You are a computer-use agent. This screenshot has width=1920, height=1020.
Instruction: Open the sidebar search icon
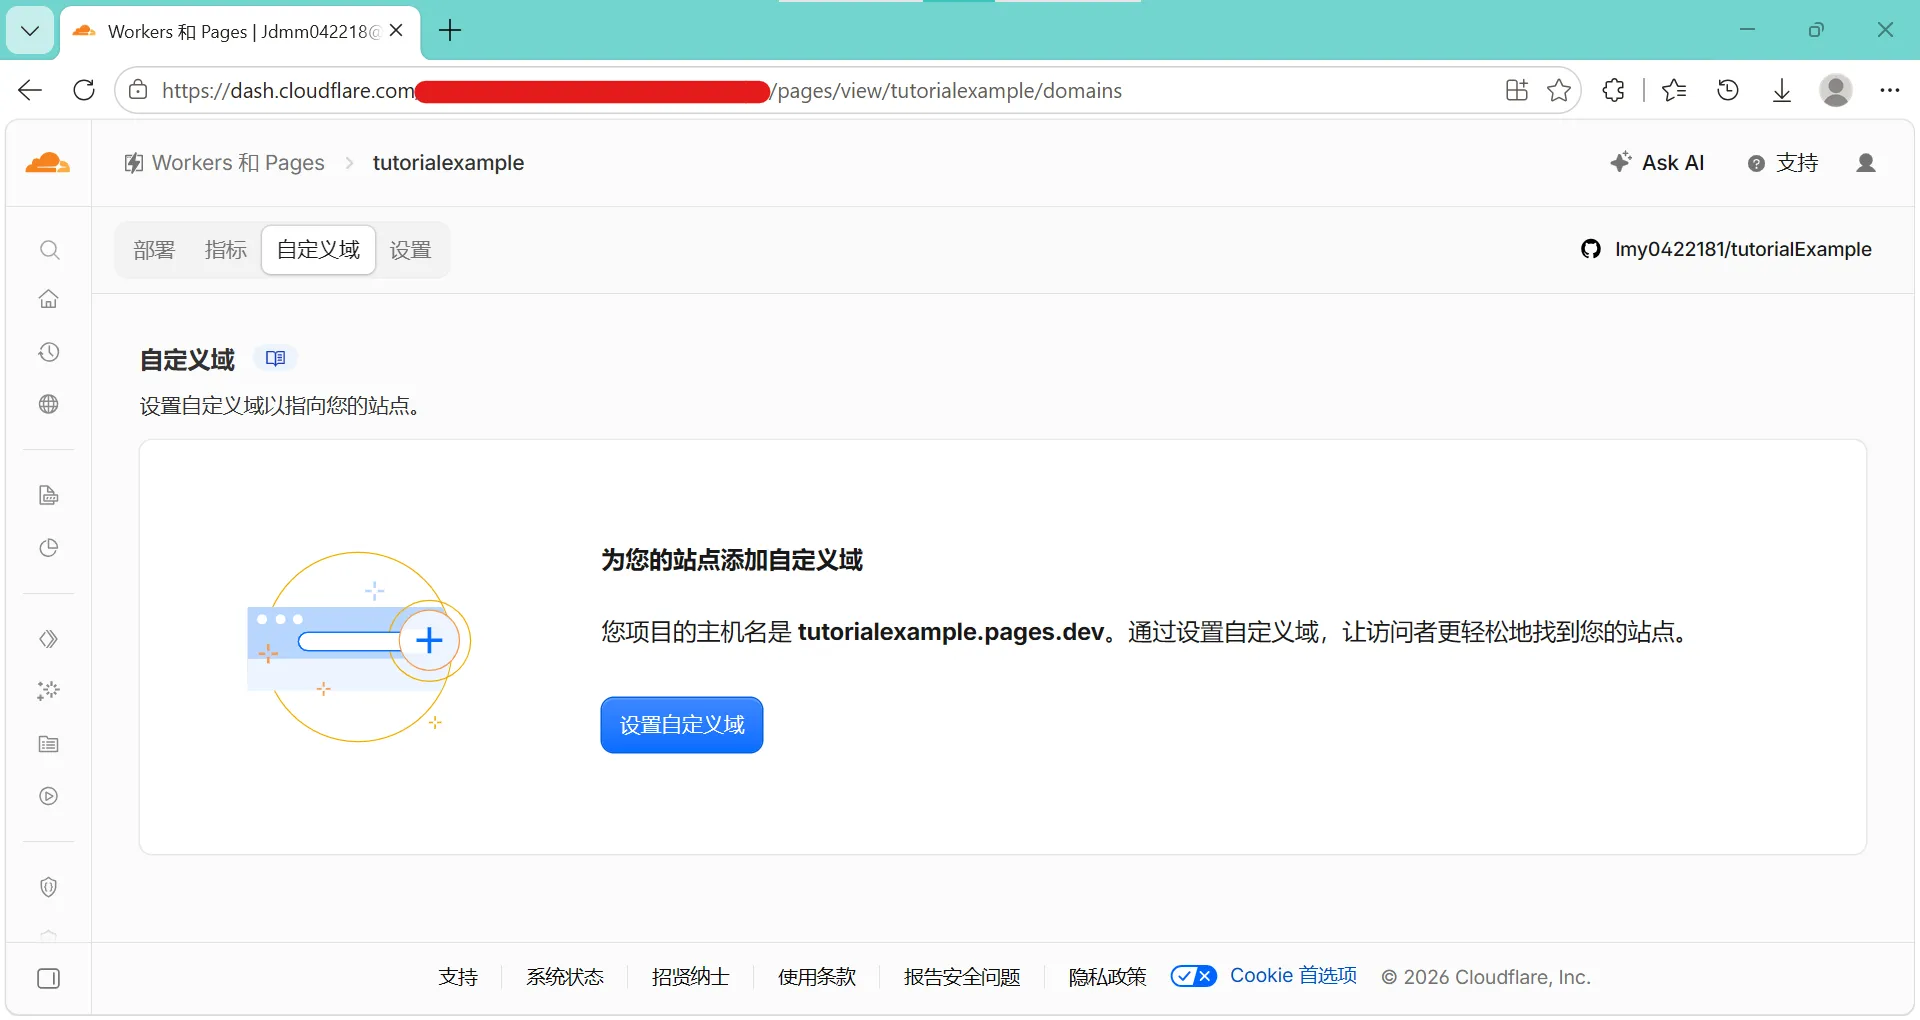click(49, 250)
